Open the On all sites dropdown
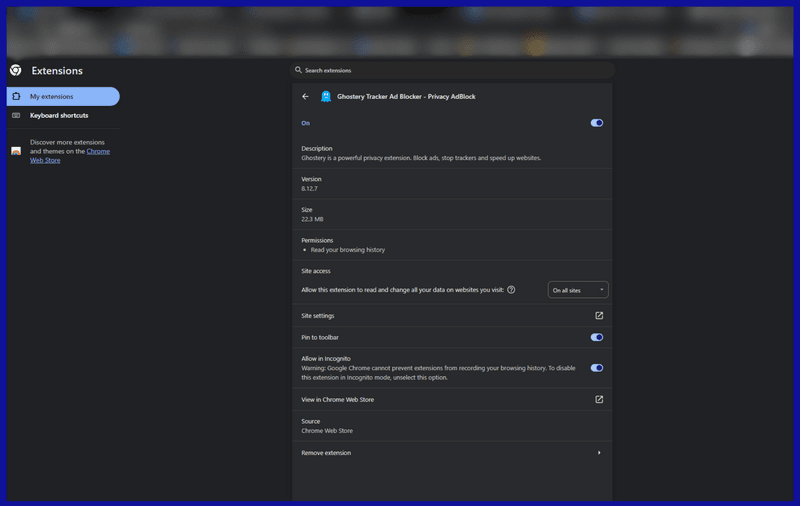 (x=579, y=290)
